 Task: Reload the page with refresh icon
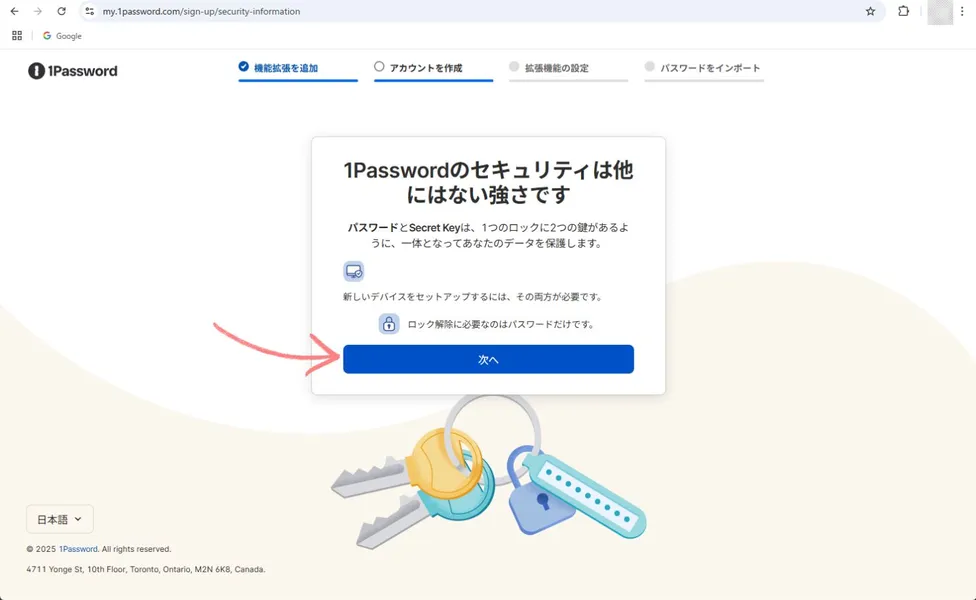(61, 11)
